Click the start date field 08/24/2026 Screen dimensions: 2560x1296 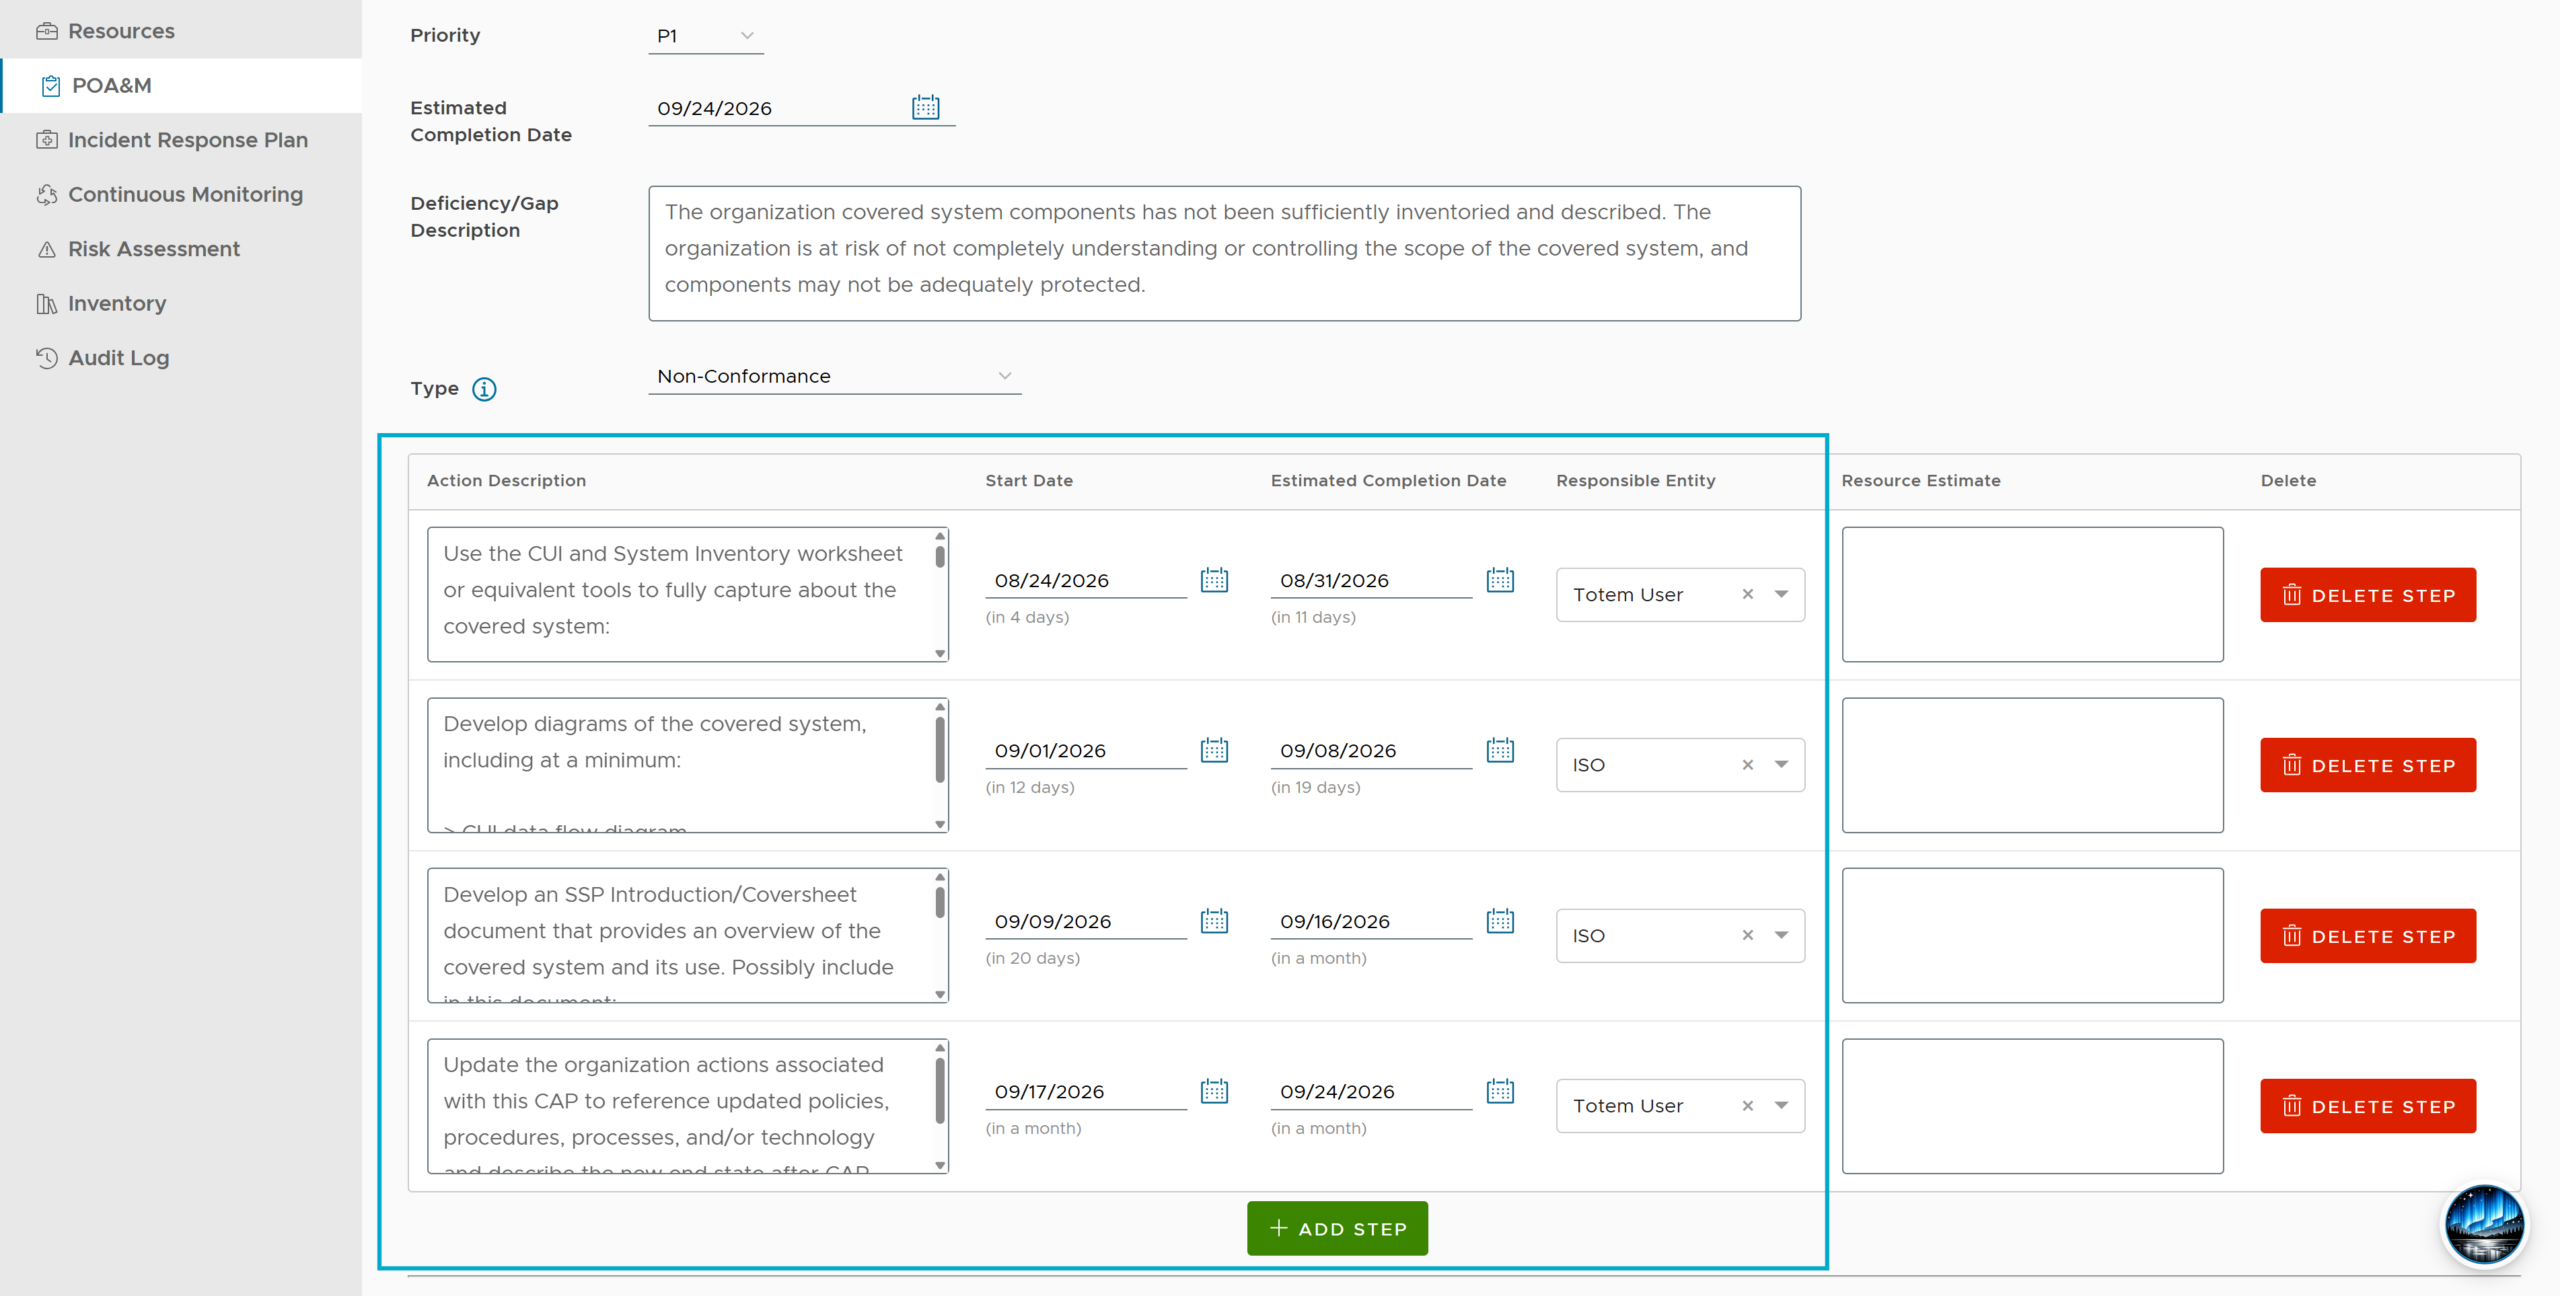(x=1086, y=581)
